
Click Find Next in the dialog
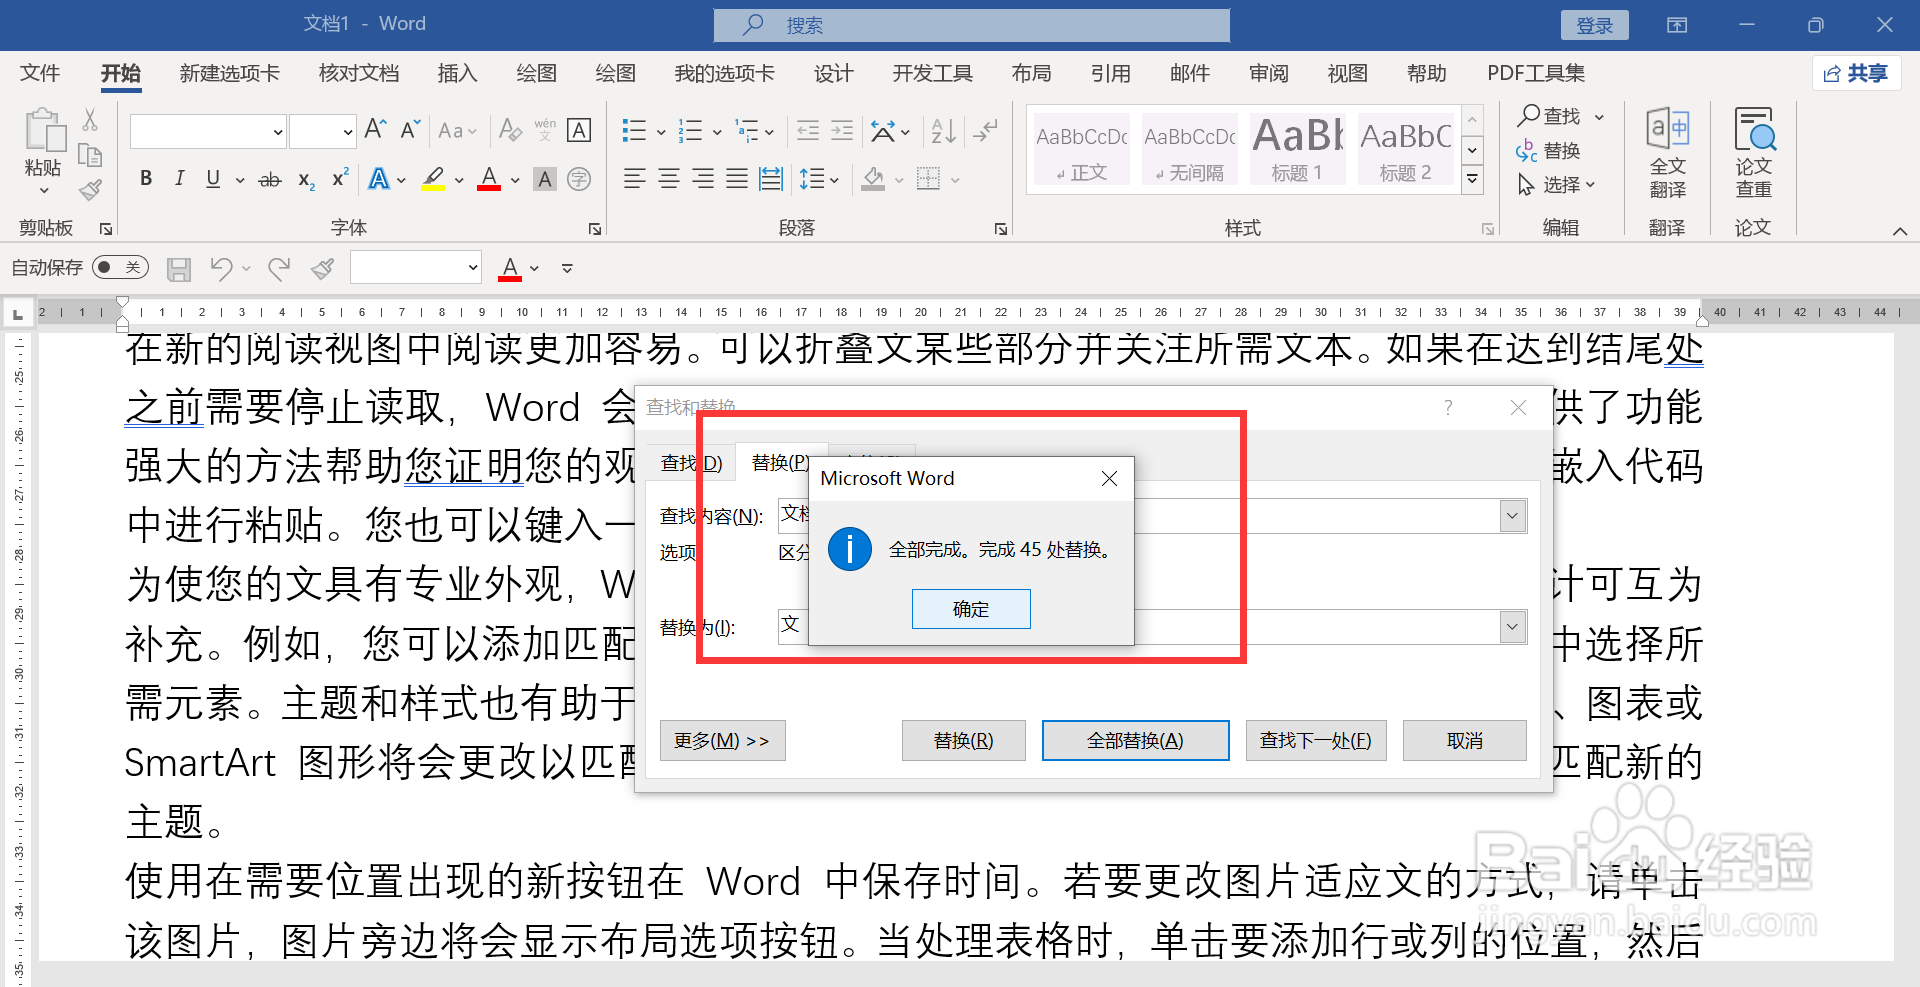point(1315,741)
